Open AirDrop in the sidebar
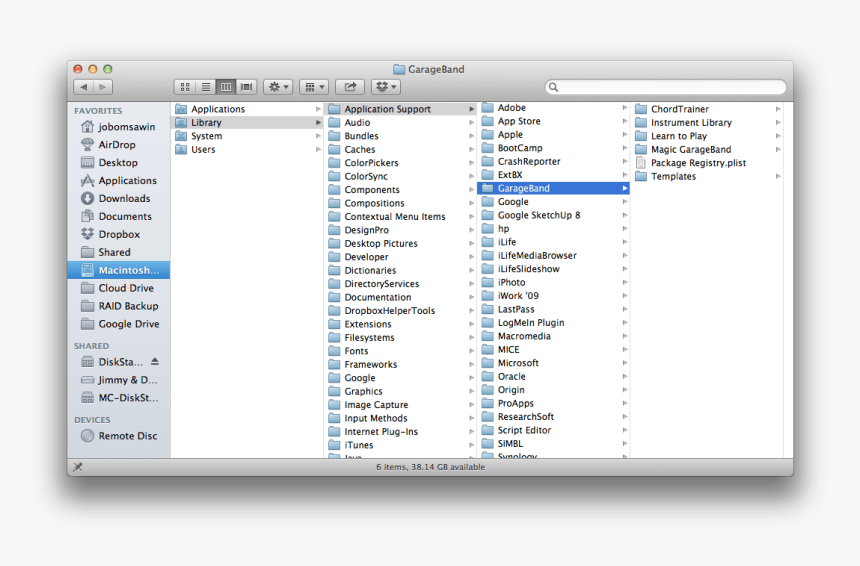 (119, 145)
